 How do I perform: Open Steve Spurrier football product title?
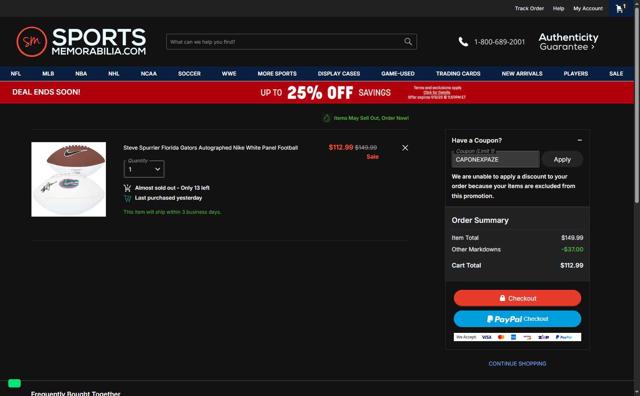click(x=211, y=148)
